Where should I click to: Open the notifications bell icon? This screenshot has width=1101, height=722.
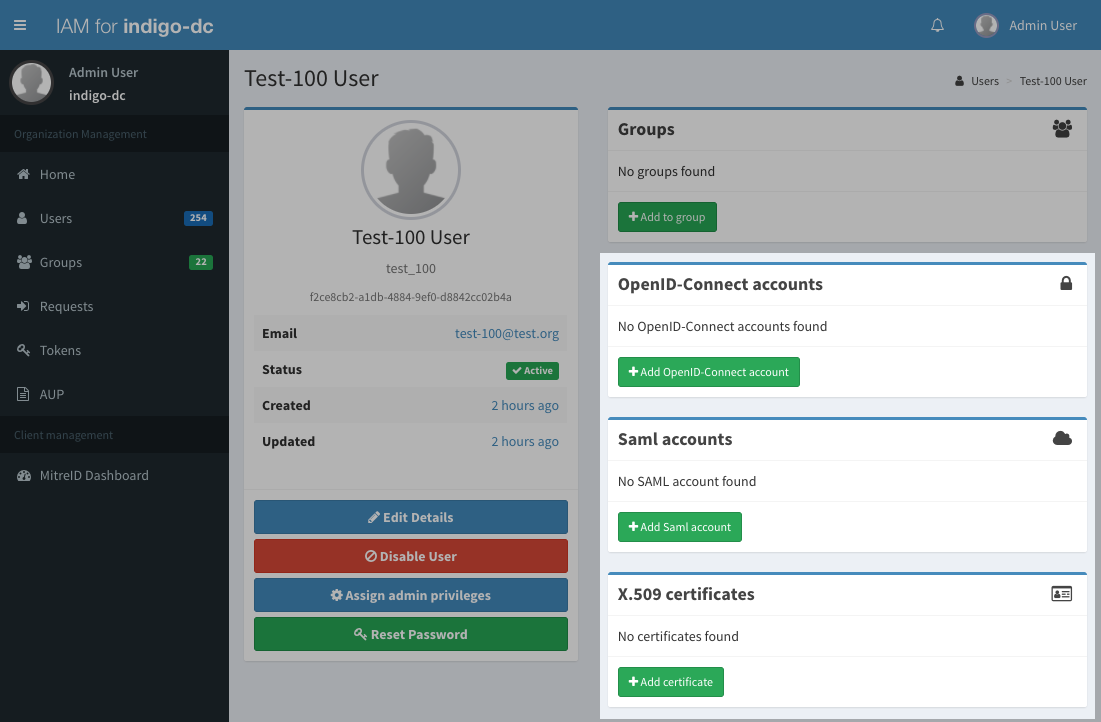[x=937, y=25]
